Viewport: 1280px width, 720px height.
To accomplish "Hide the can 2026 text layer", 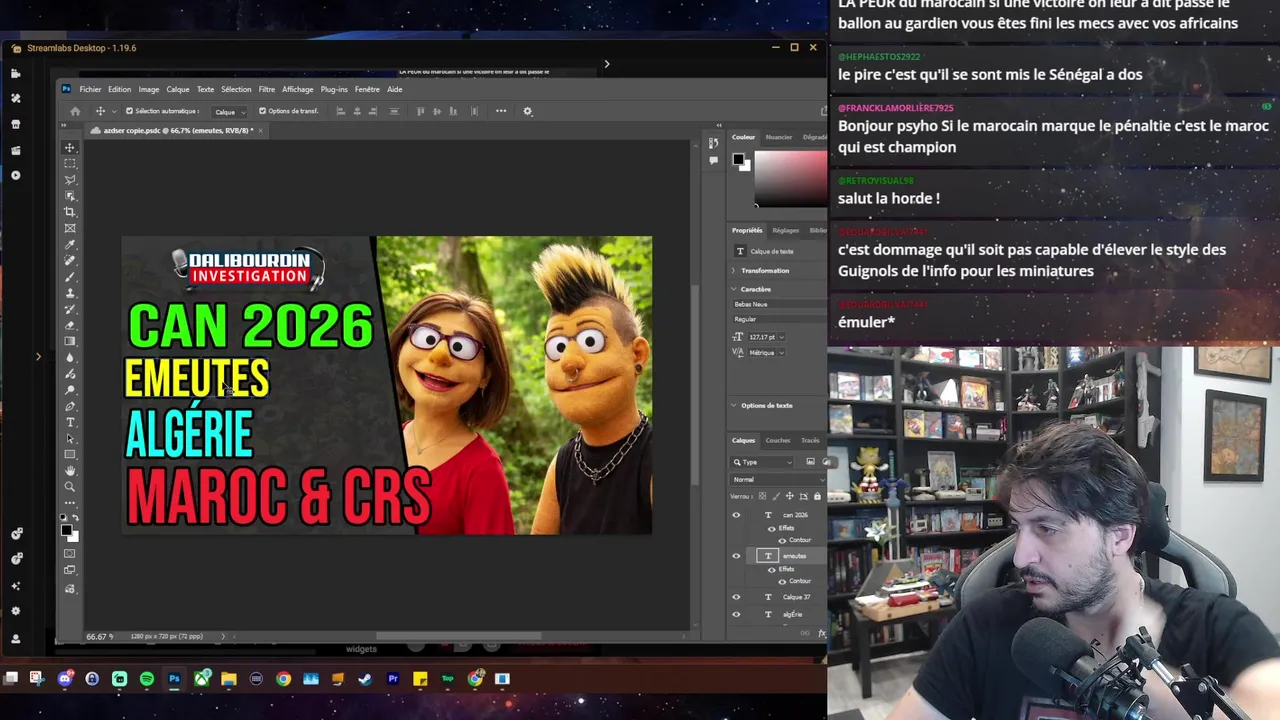I will click(736, 515).
